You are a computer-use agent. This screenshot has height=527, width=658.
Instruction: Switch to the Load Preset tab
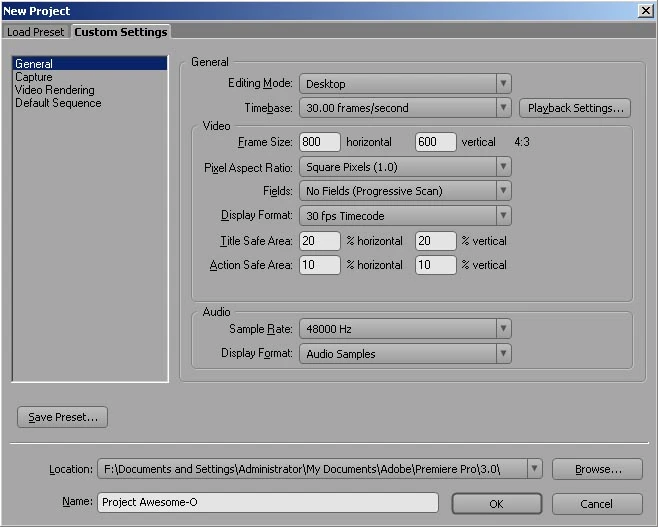coord(36,32)
